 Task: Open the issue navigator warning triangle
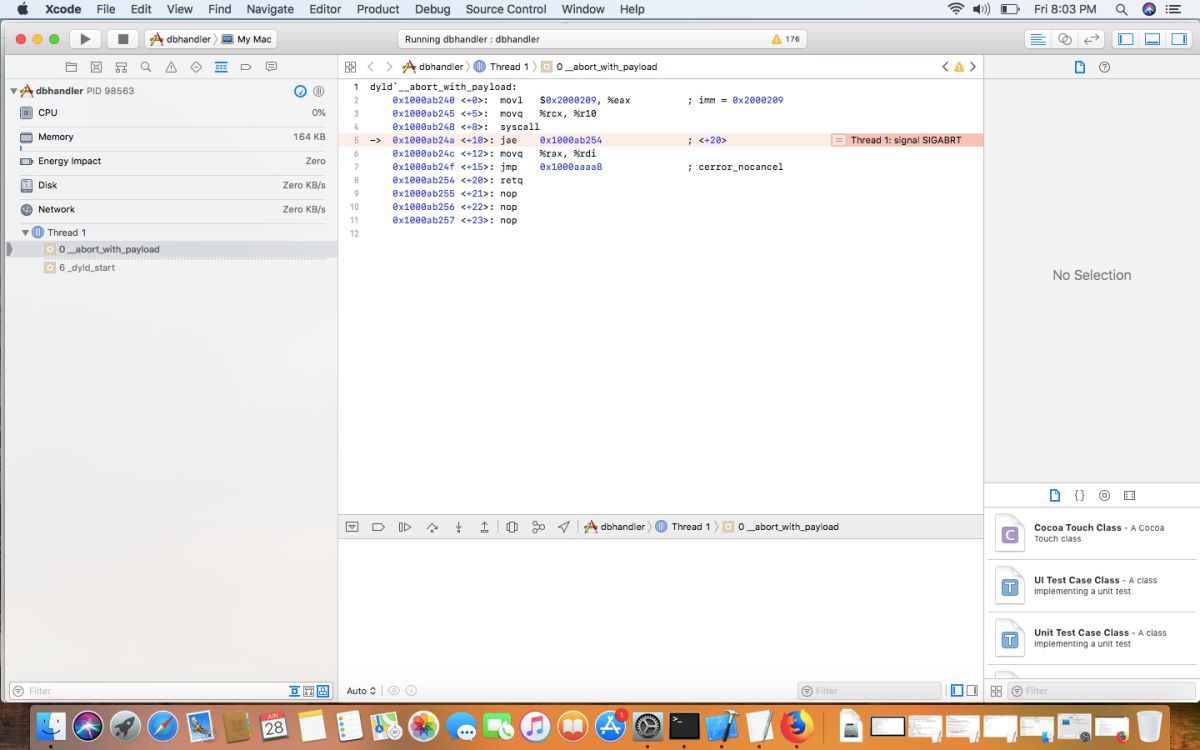click(171, 67)
